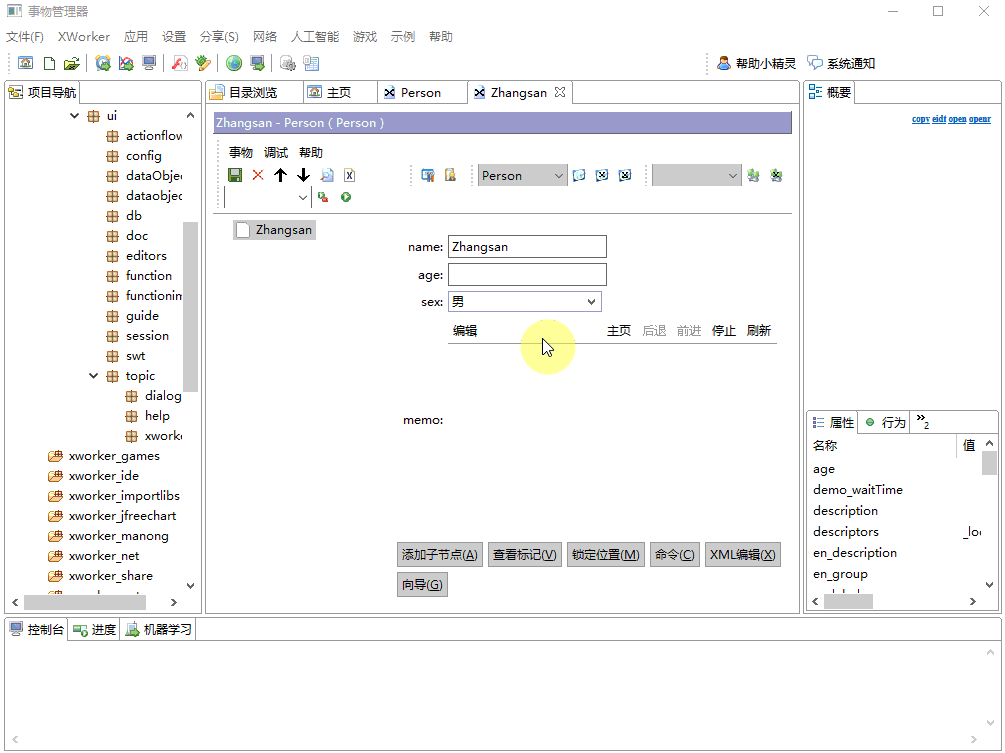This screenshot has height=753, width=1005.
Task: Click the 命令(C) button
Action: tap(674, 555)
